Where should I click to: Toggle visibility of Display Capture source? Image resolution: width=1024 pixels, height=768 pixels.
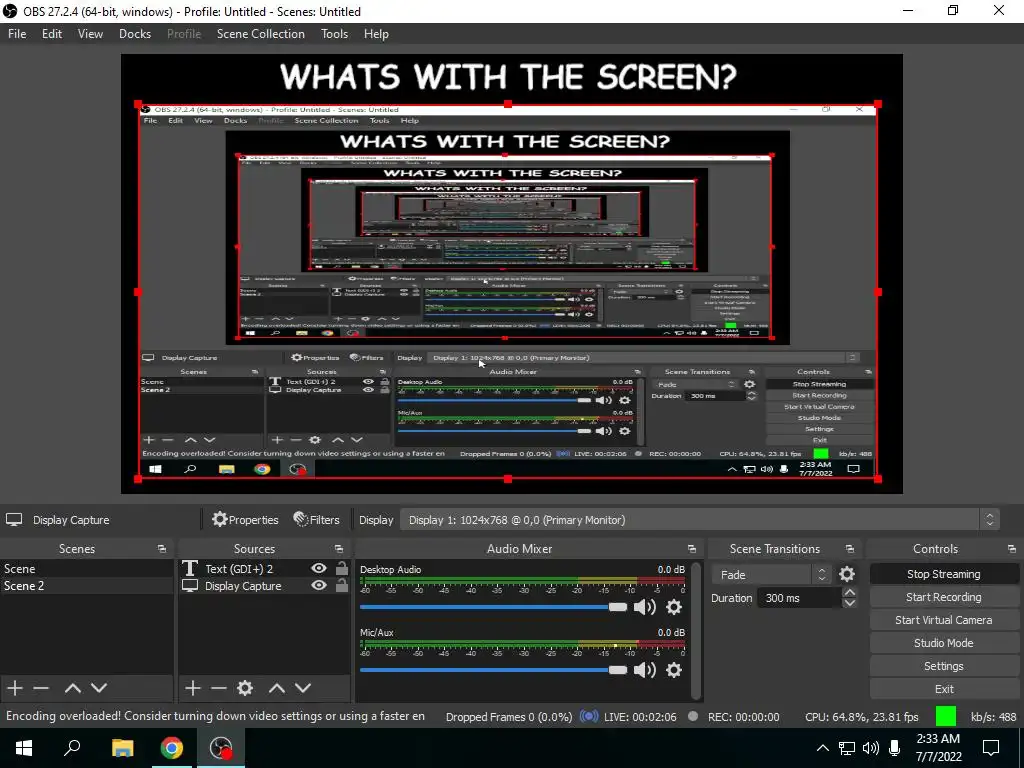[319, 585]
